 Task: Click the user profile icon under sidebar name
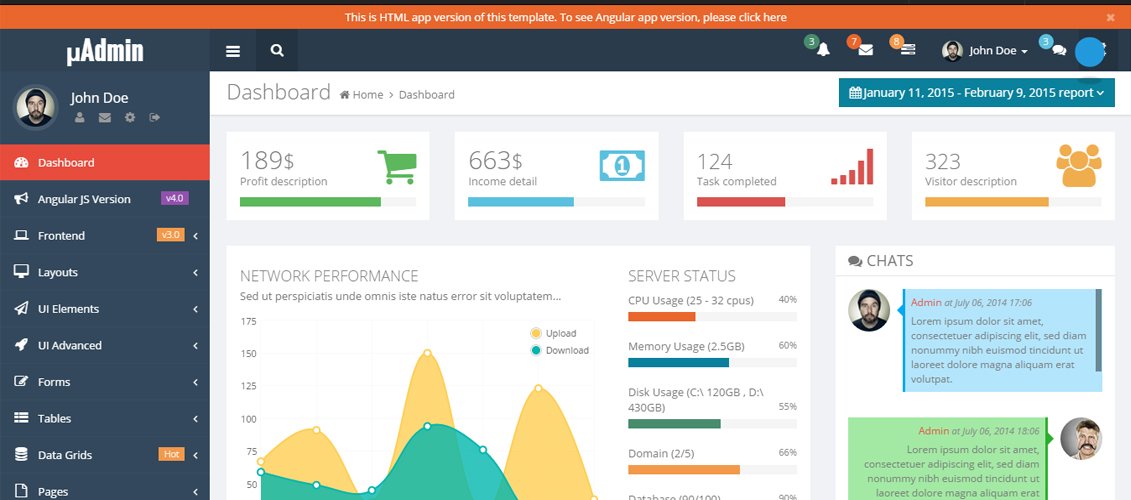80,118
